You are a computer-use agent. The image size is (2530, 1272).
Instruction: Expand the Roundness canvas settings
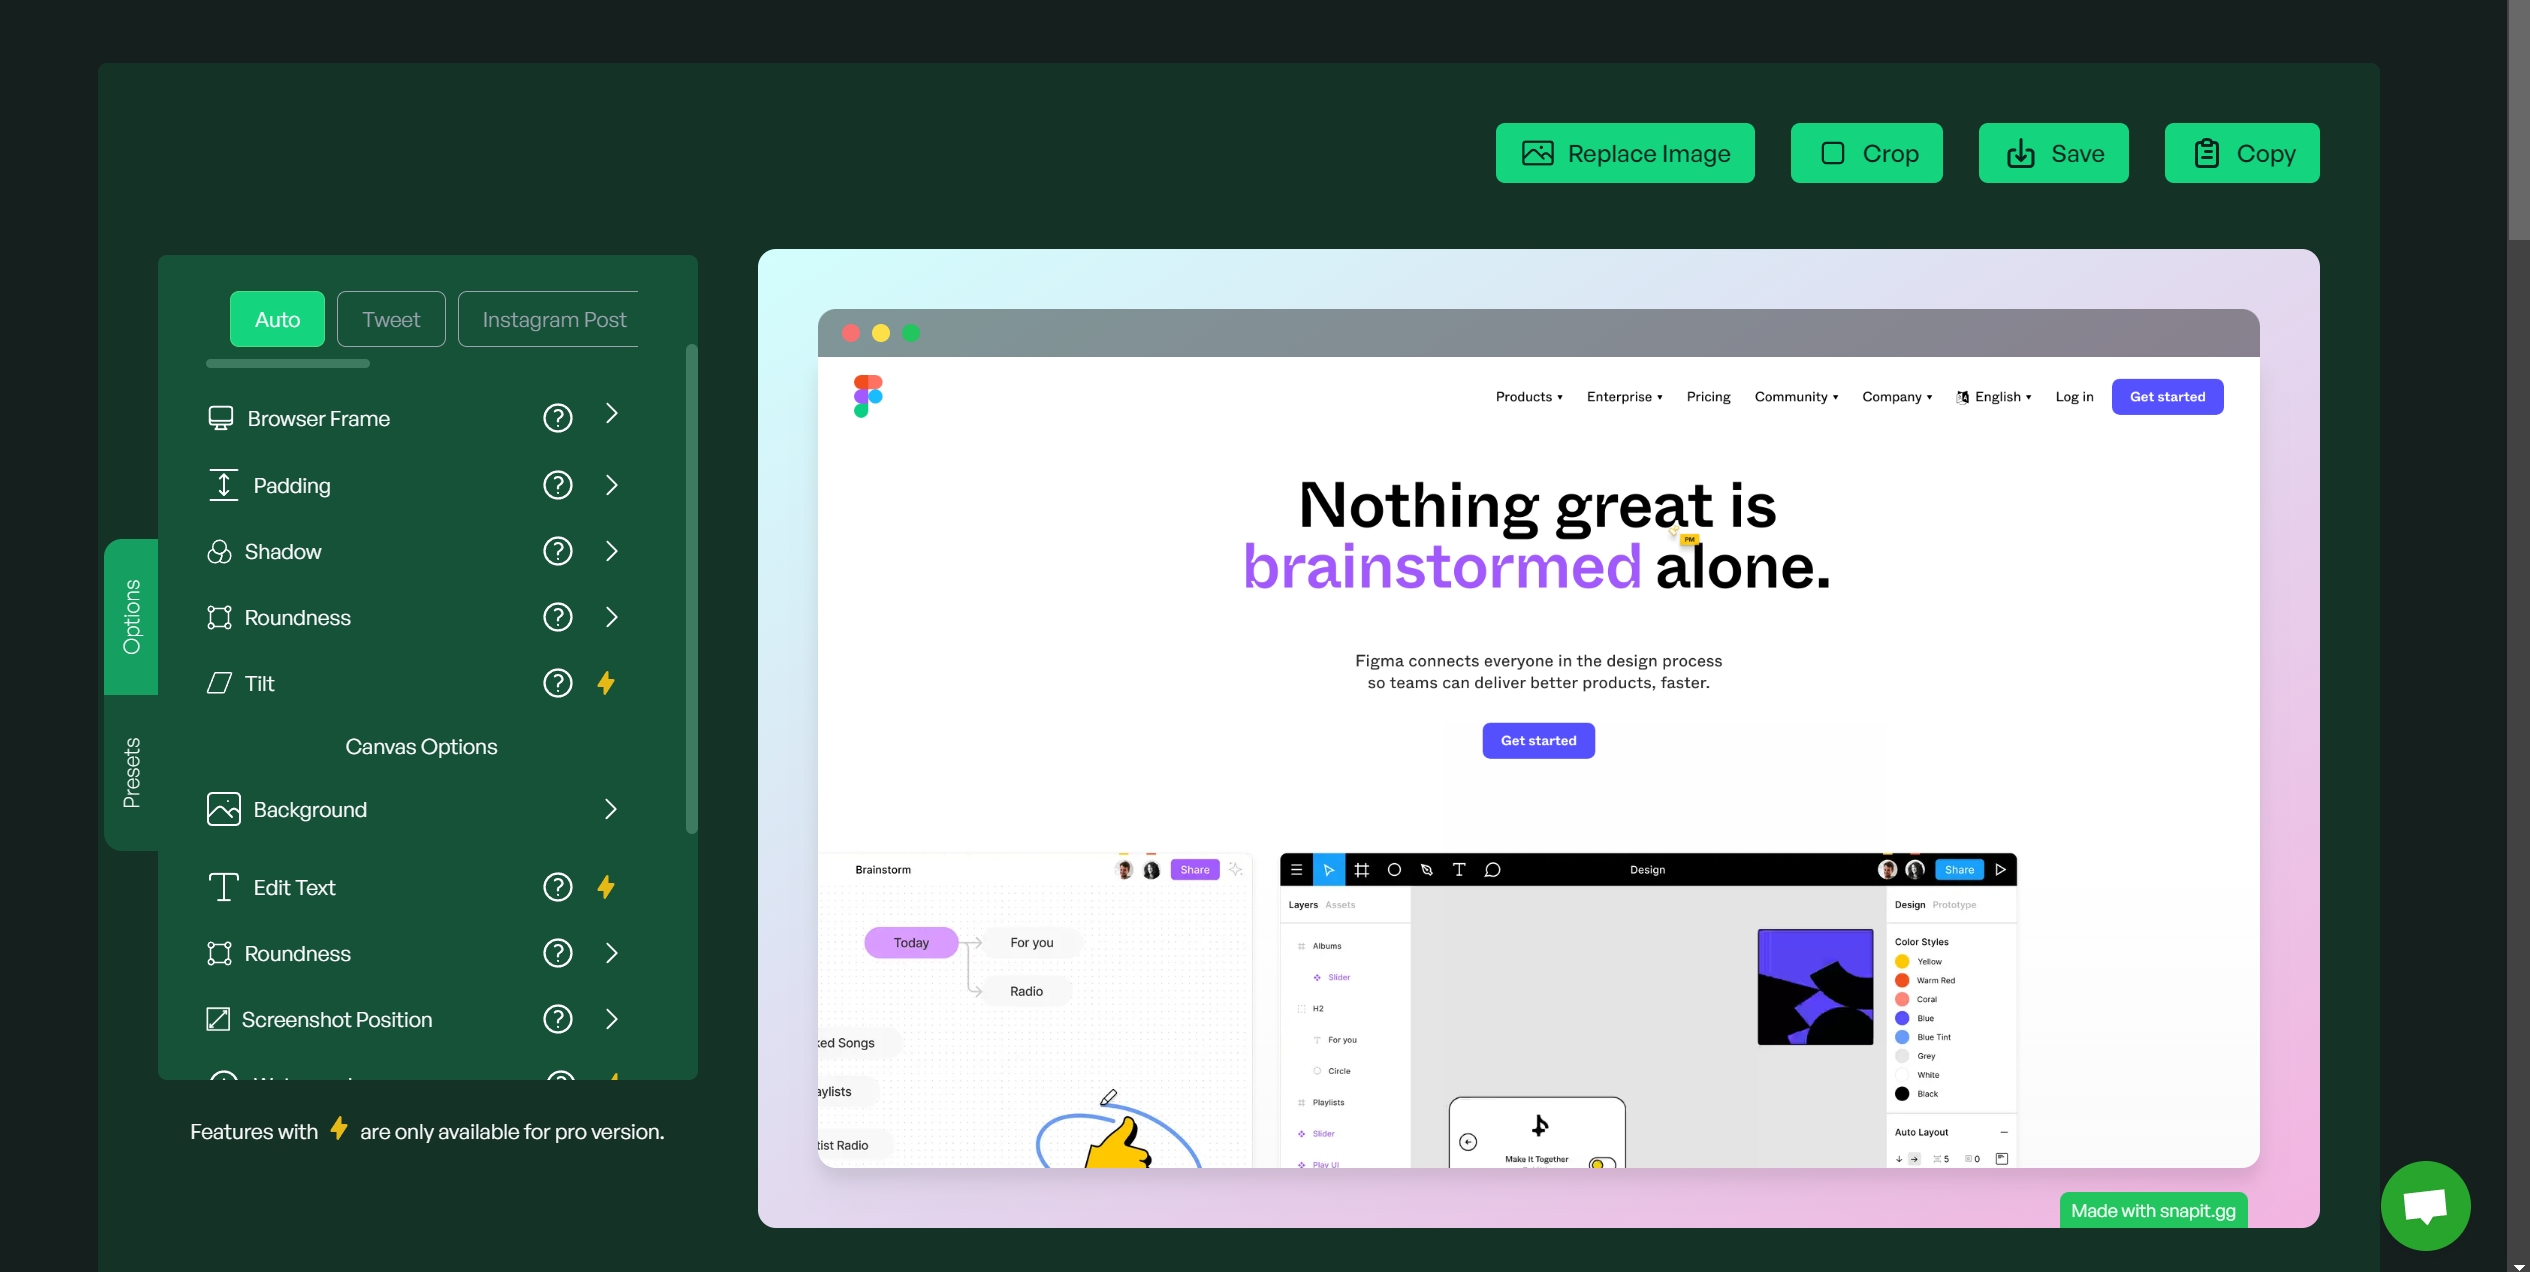(x=611, y=954)
